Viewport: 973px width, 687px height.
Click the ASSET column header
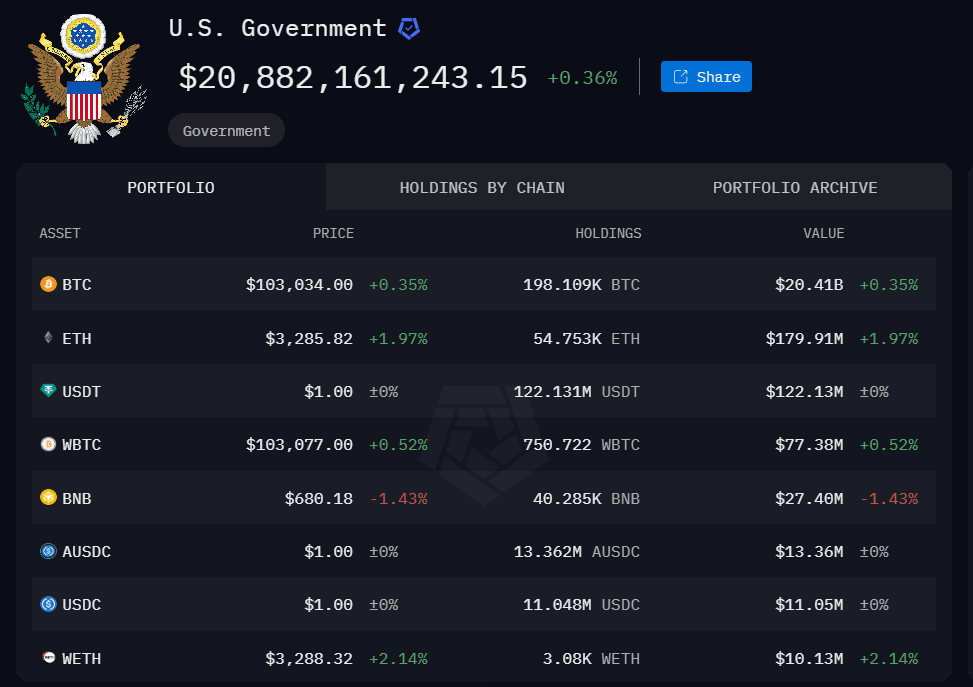[x=60, y=233]
